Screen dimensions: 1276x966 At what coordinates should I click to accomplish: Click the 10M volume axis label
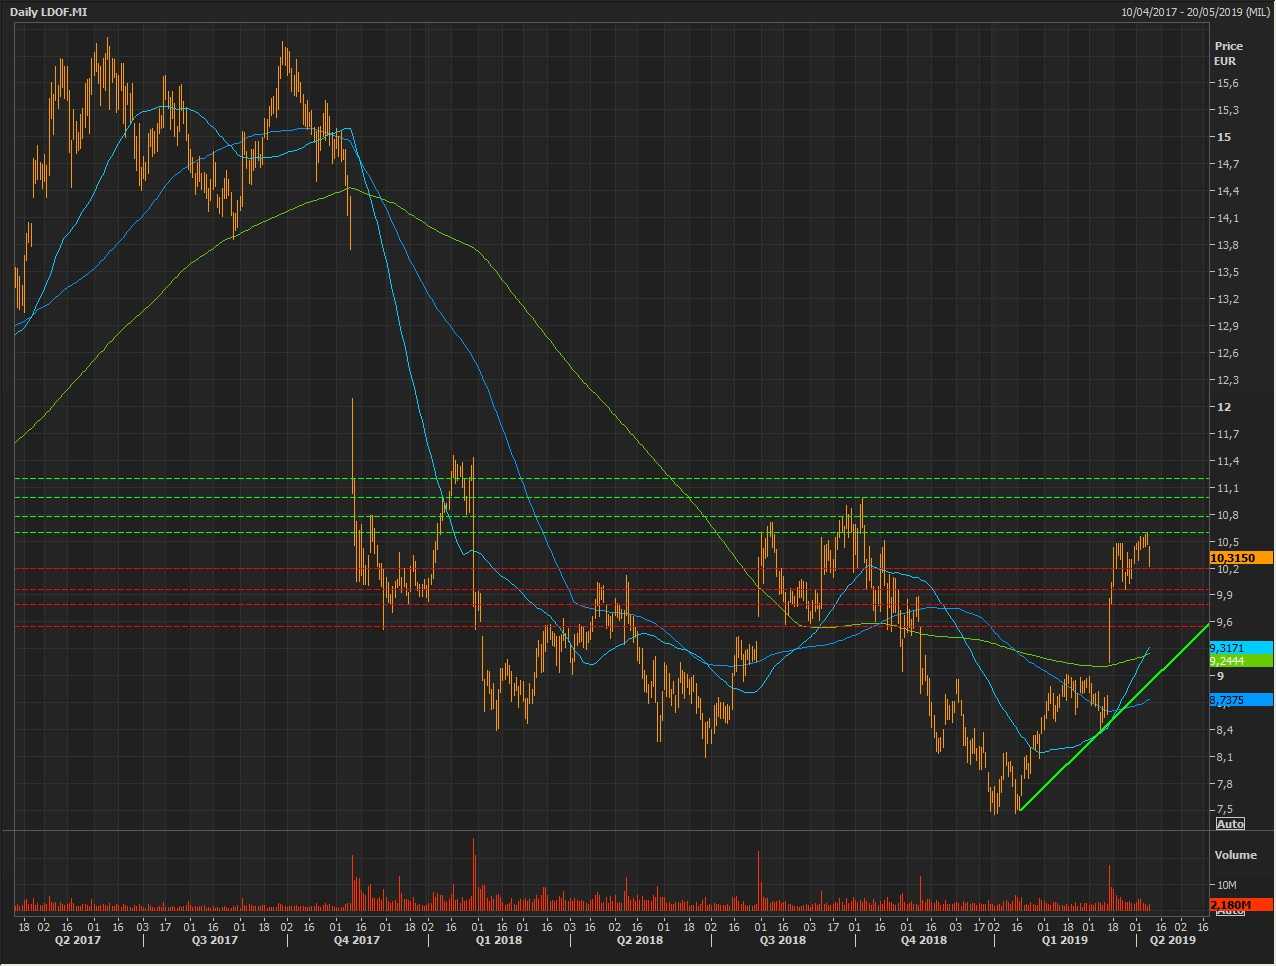coord(1227,885)
